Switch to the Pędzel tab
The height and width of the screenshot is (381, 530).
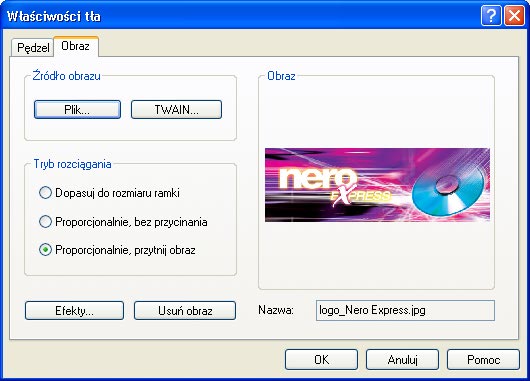[33, 48]
